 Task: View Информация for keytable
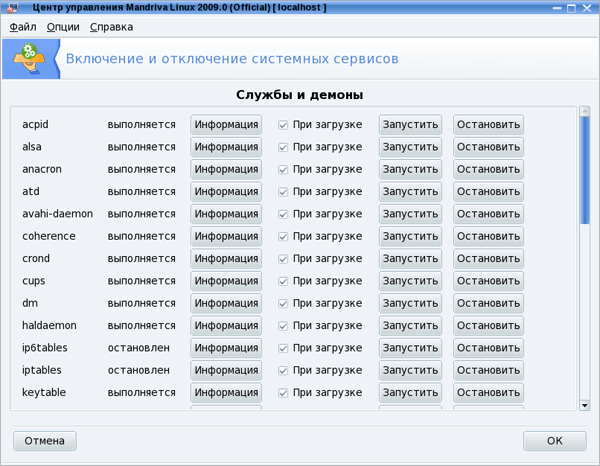[226, 393]
